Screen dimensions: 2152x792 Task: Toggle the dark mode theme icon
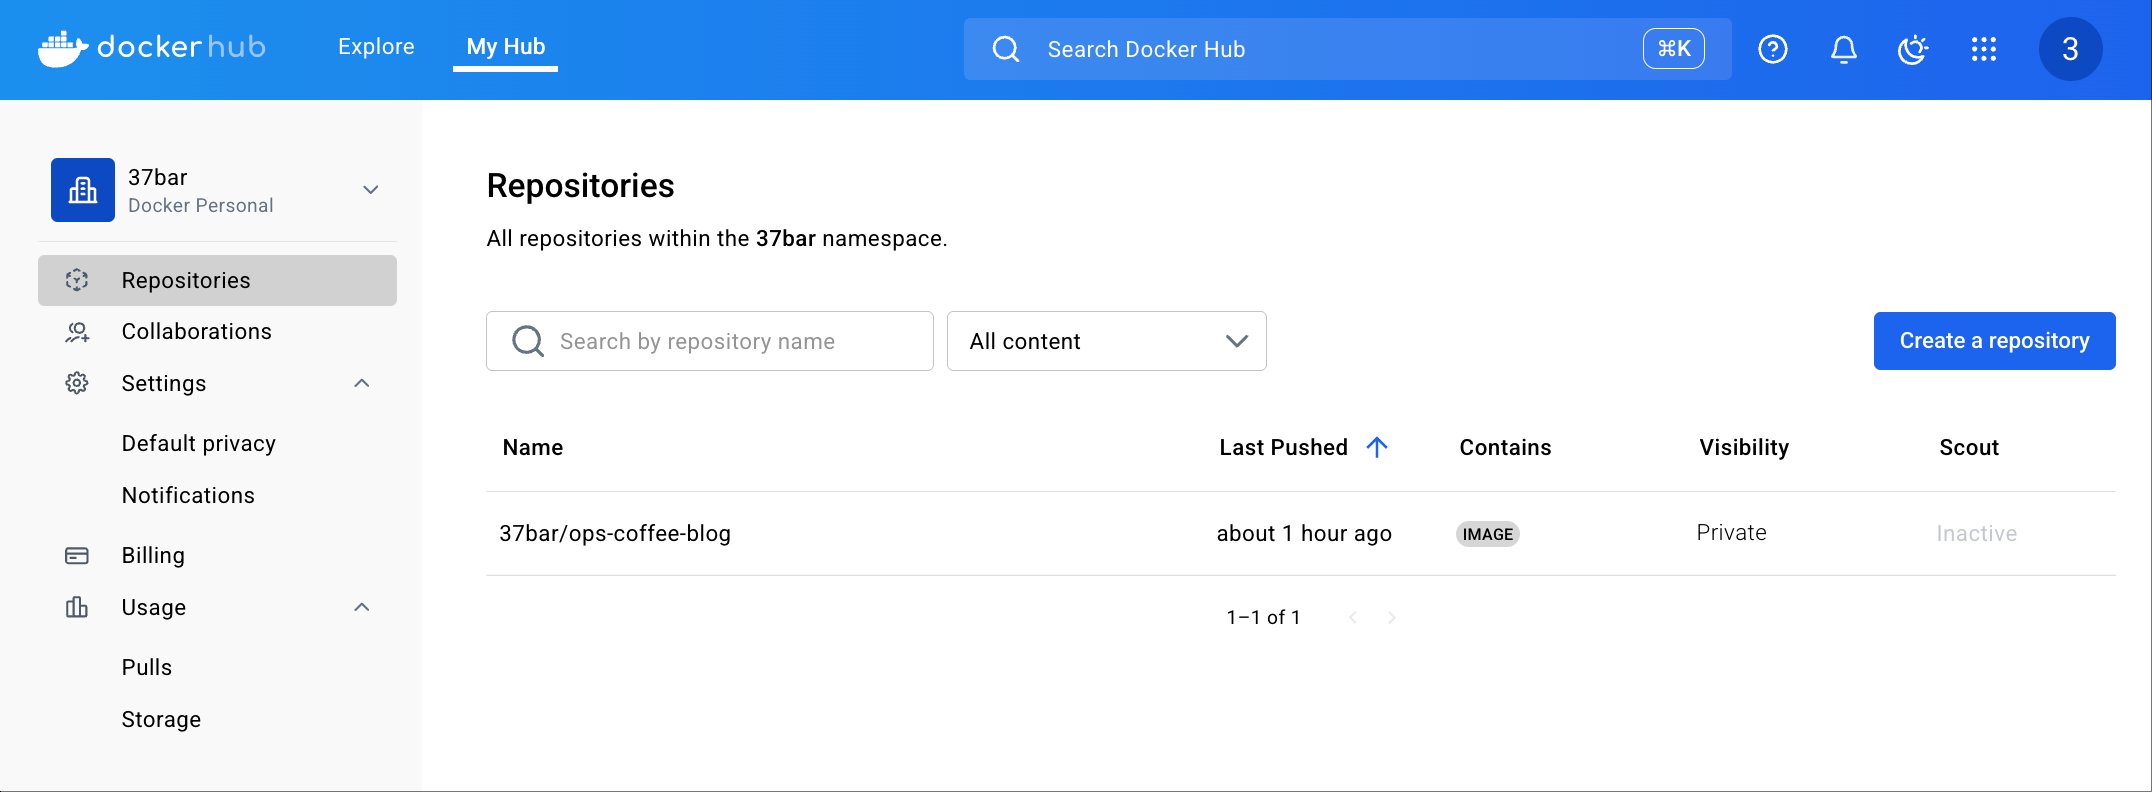pos(1913,49)
